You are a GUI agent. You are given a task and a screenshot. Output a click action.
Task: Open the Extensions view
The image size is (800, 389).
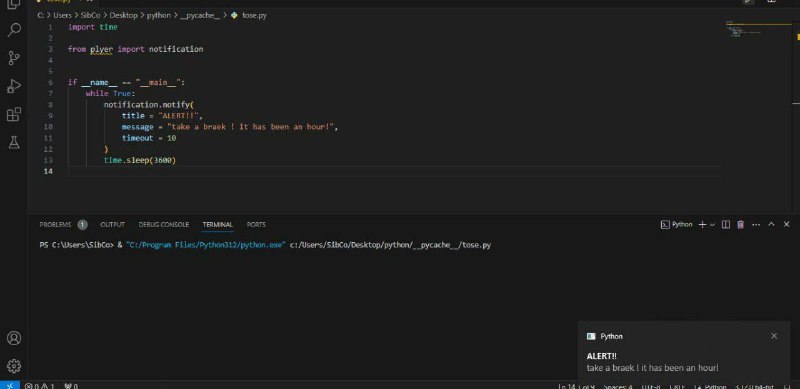click(x=14, y=114)
